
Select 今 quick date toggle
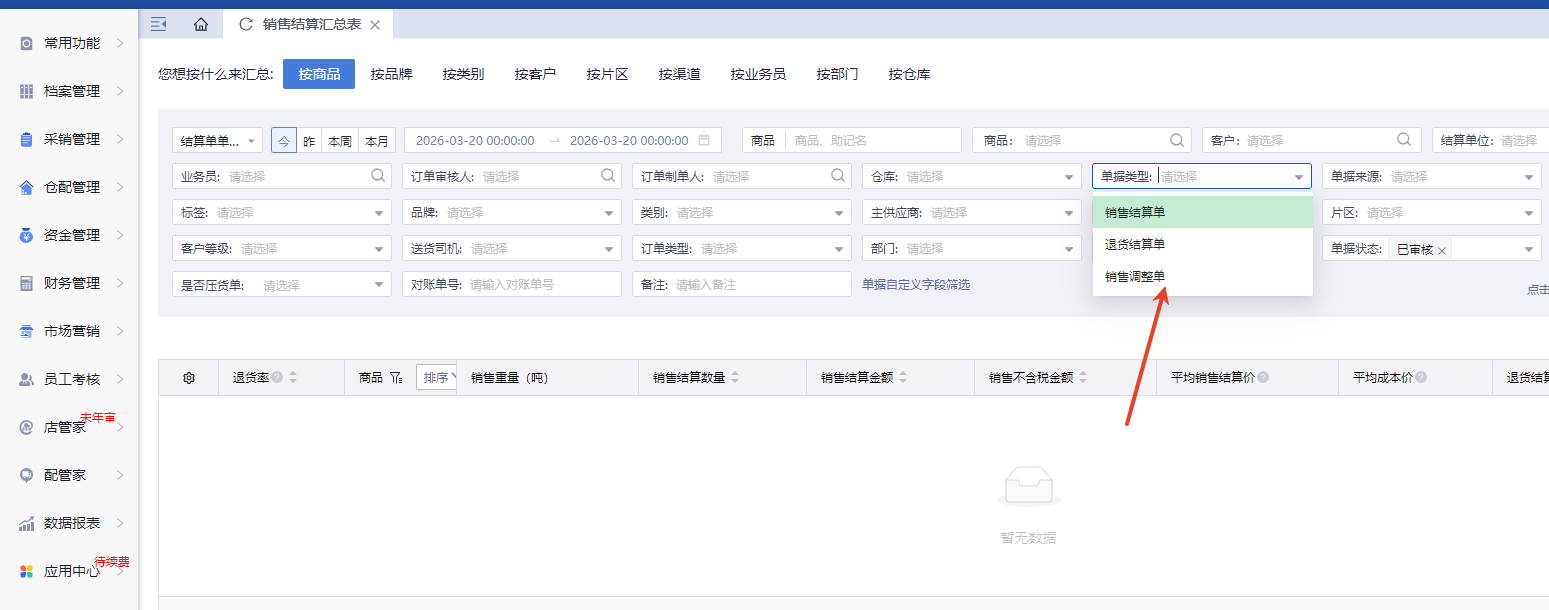point(283,141)
